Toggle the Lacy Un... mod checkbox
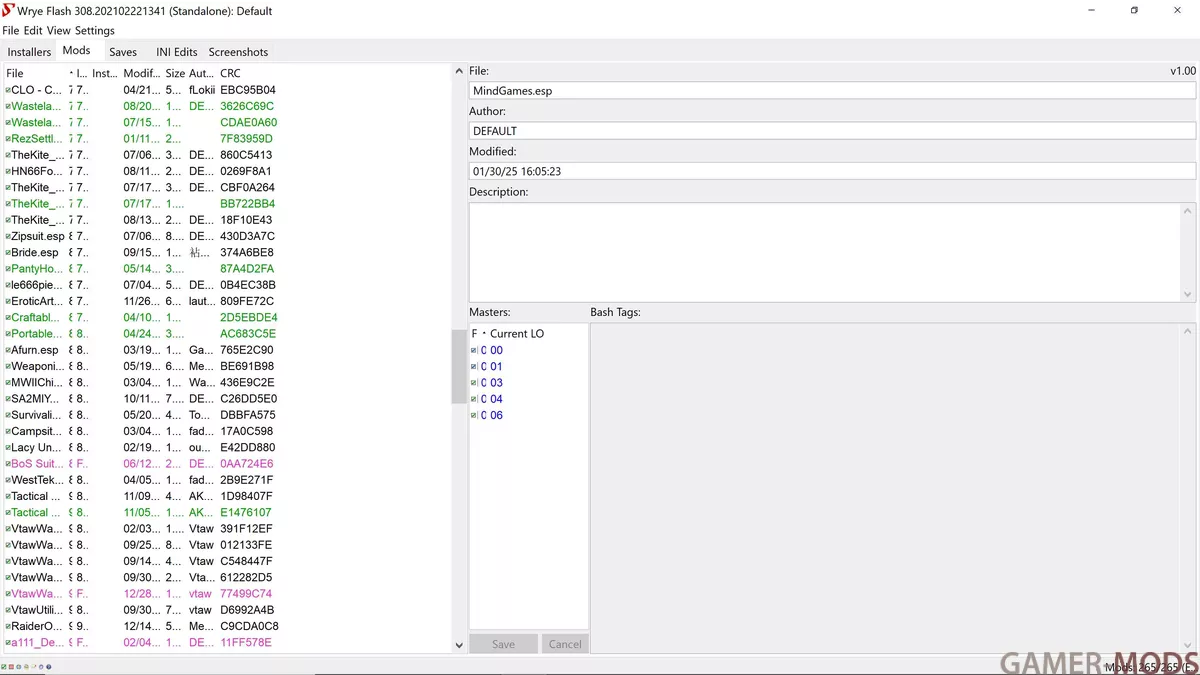This screenshot has height=675, width=1200. pos(8,448)
